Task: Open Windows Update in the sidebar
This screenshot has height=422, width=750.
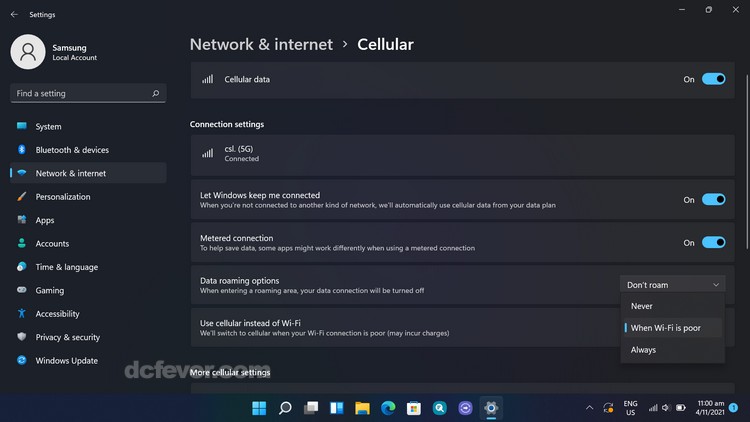Action: pos(66,361)
